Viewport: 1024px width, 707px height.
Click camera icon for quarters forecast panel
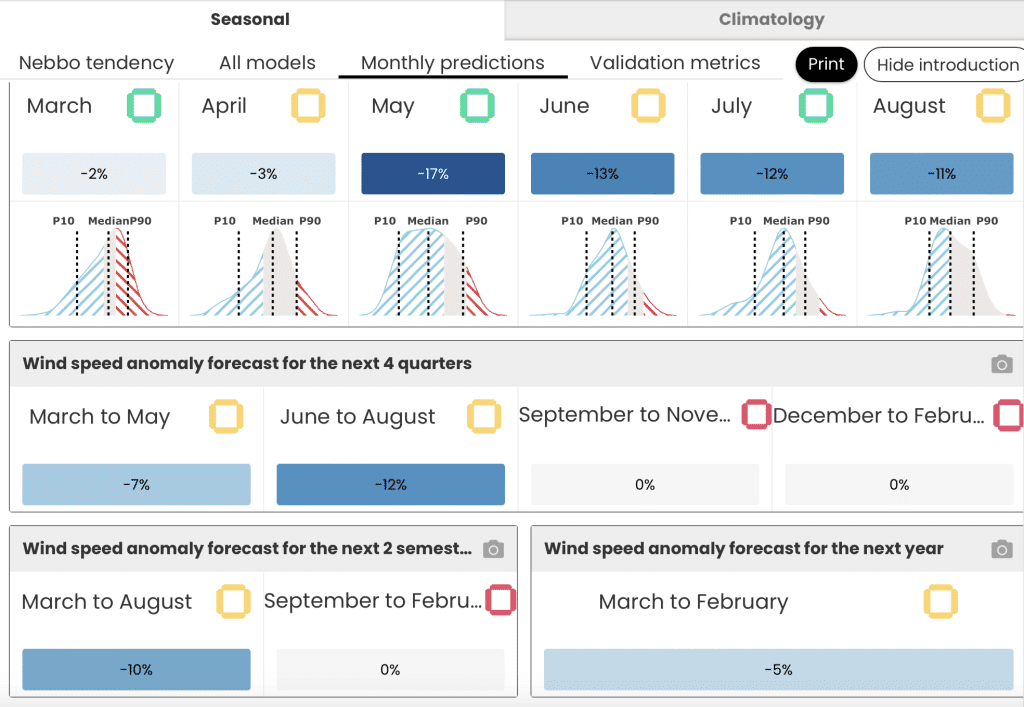(1001, 364)
